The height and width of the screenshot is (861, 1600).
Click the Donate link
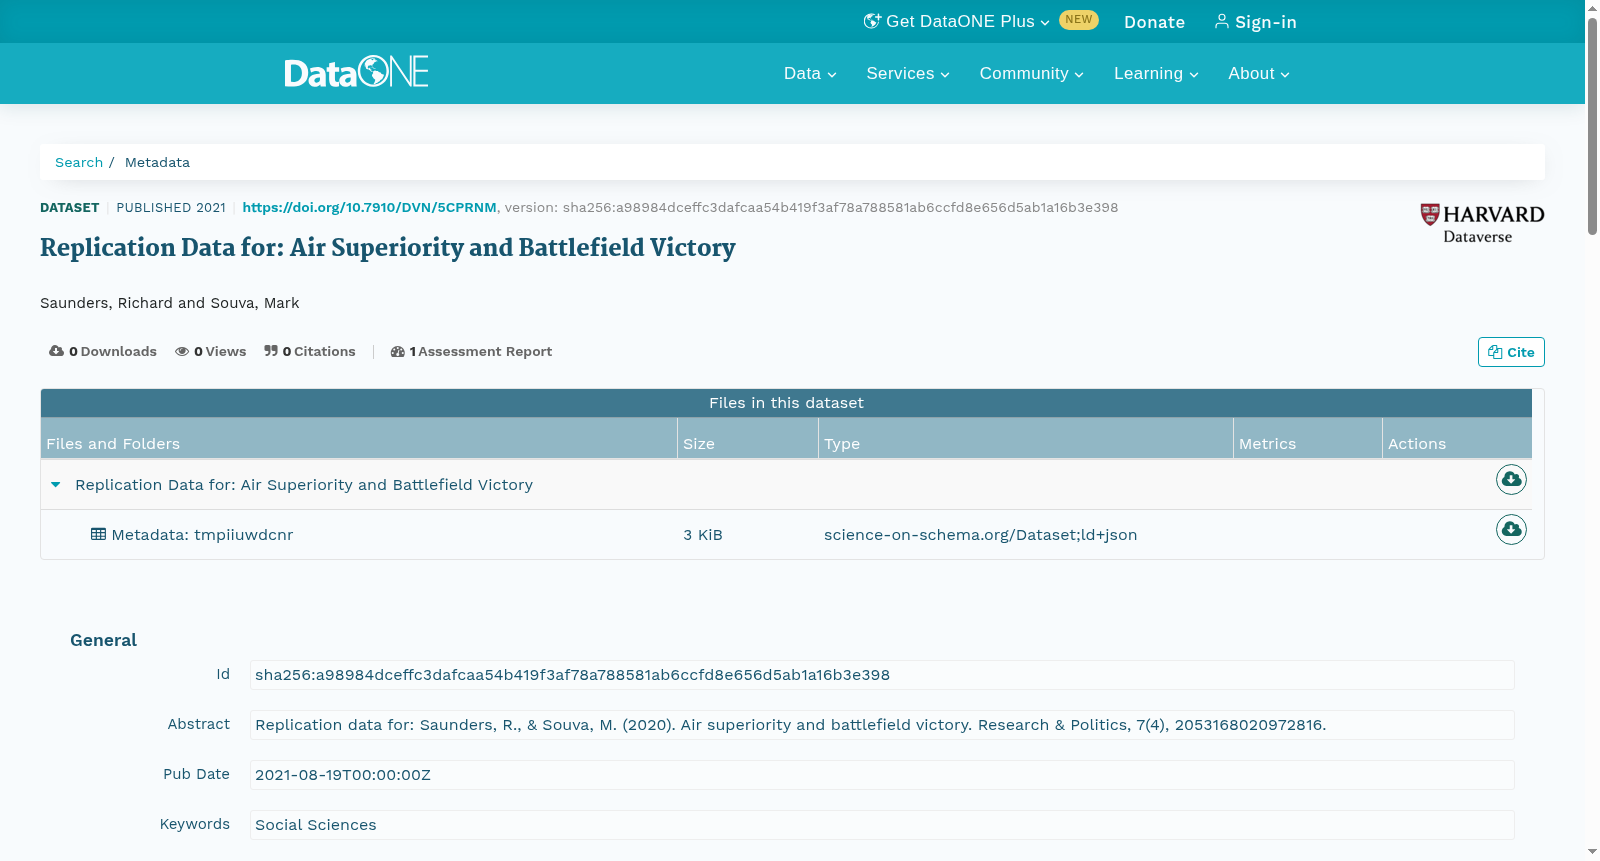coord(1154,22)
